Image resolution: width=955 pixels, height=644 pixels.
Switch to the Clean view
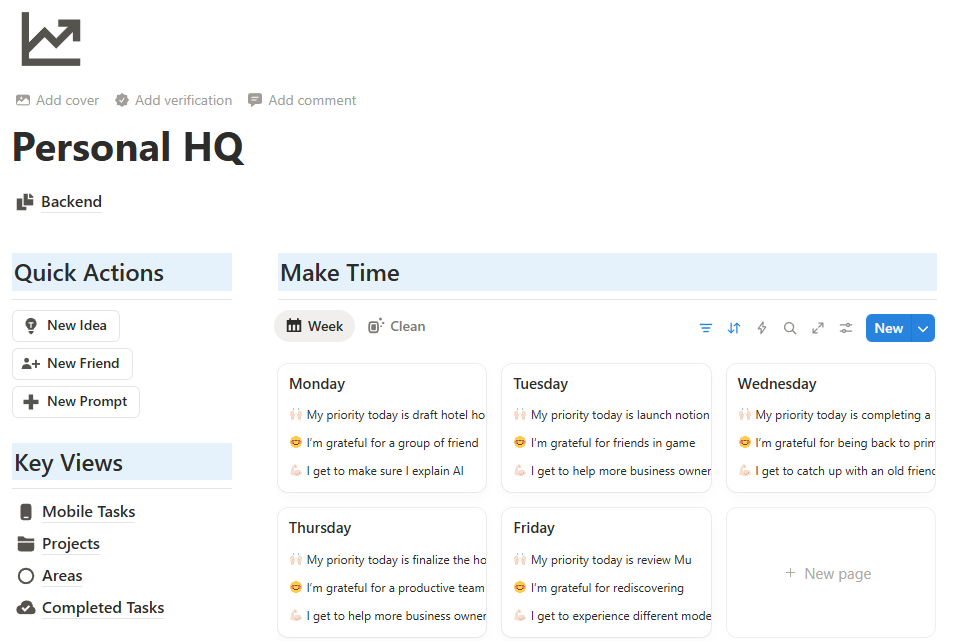pos(397,326)
